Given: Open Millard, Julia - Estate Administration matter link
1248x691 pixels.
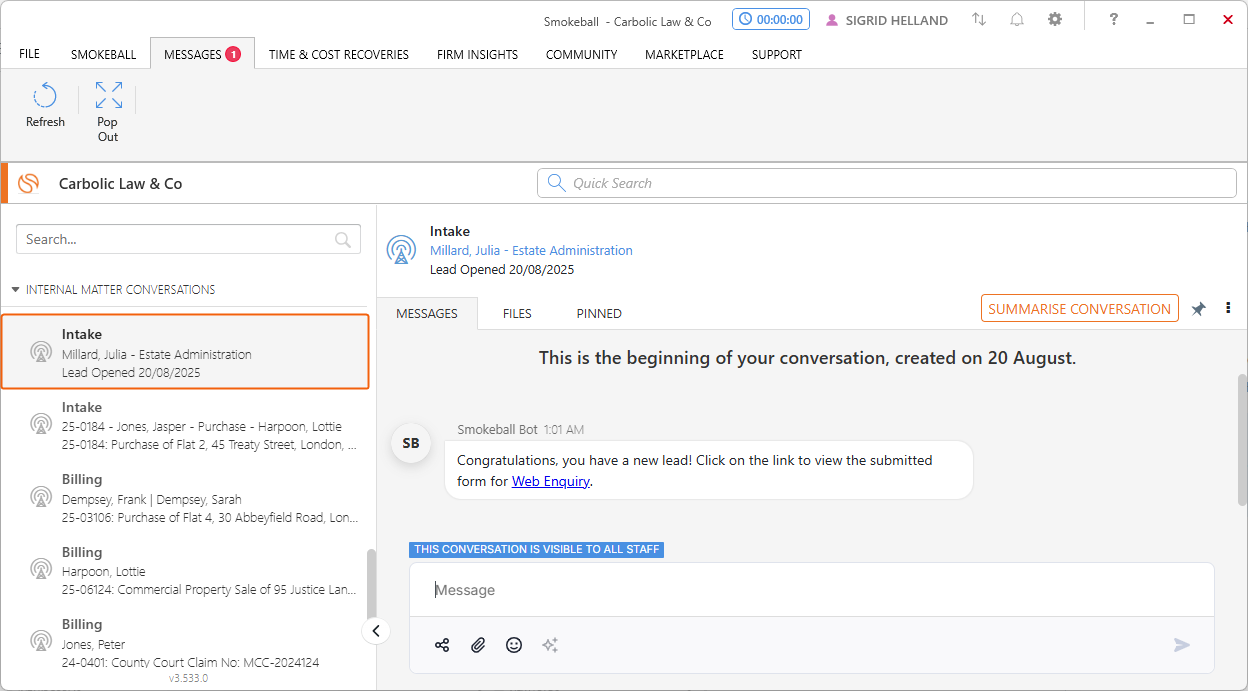Looking at the screenshot, I should coord(531,250).
